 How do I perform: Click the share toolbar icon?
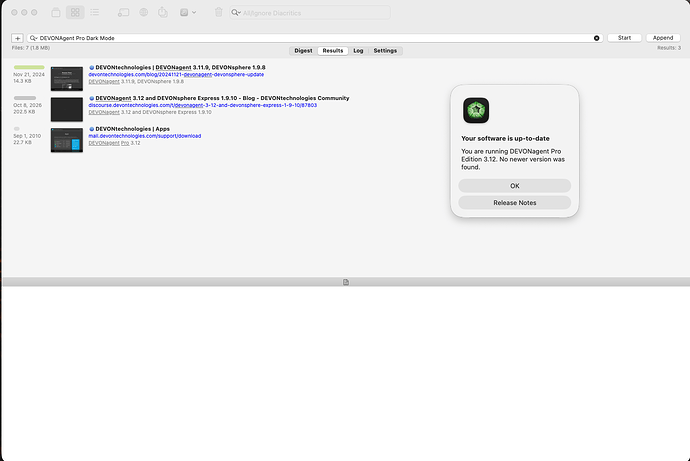(x=163, y=12)
